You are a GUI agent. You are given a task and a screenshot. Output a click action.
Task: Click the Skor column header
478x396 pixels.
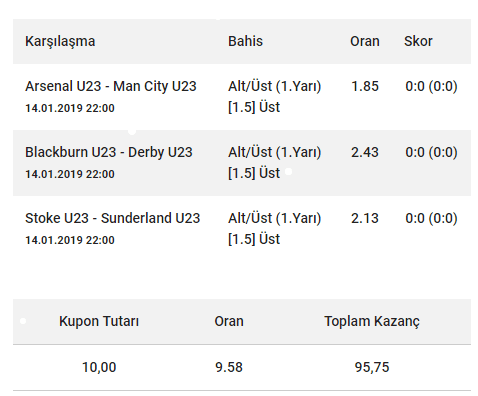(x=418, y=41)
